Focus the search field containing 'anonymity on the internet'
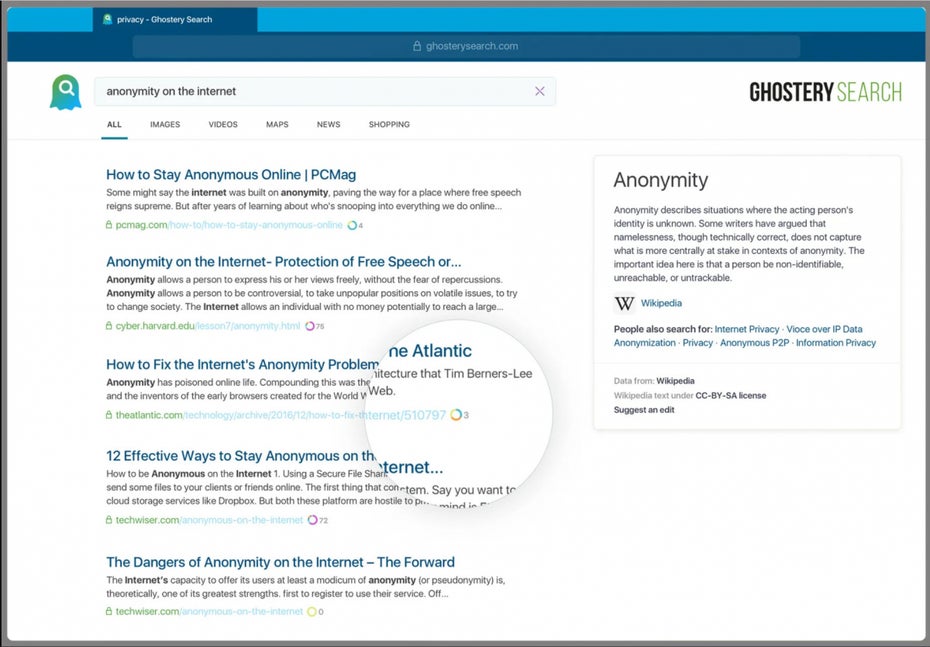Screen dimensions: 930x647 coord(325,91)
